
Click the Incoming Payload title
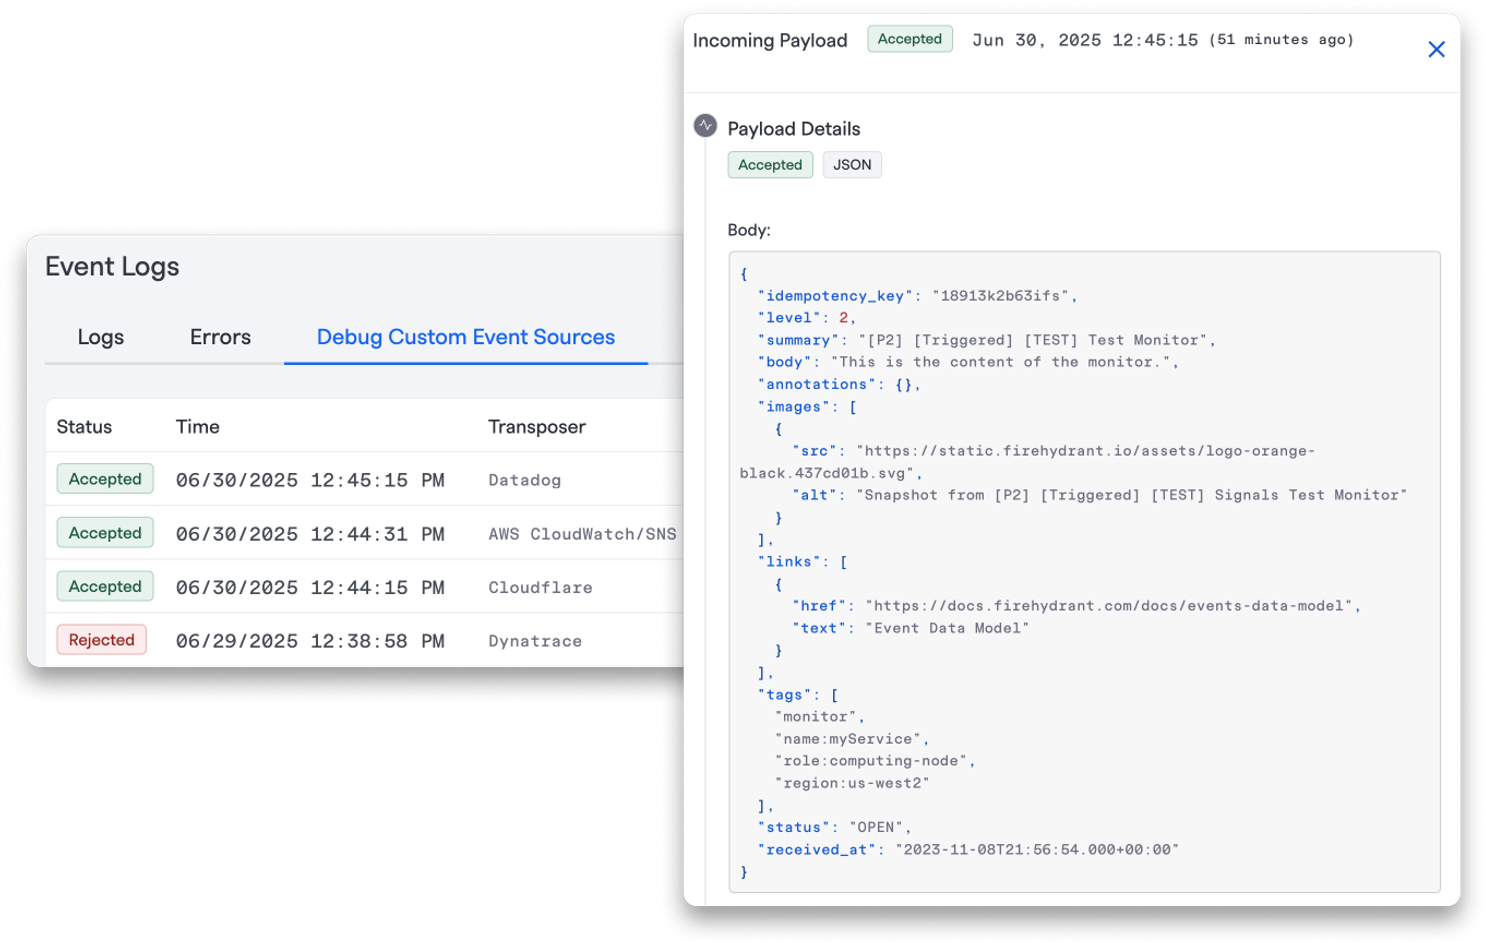point(770,40)
